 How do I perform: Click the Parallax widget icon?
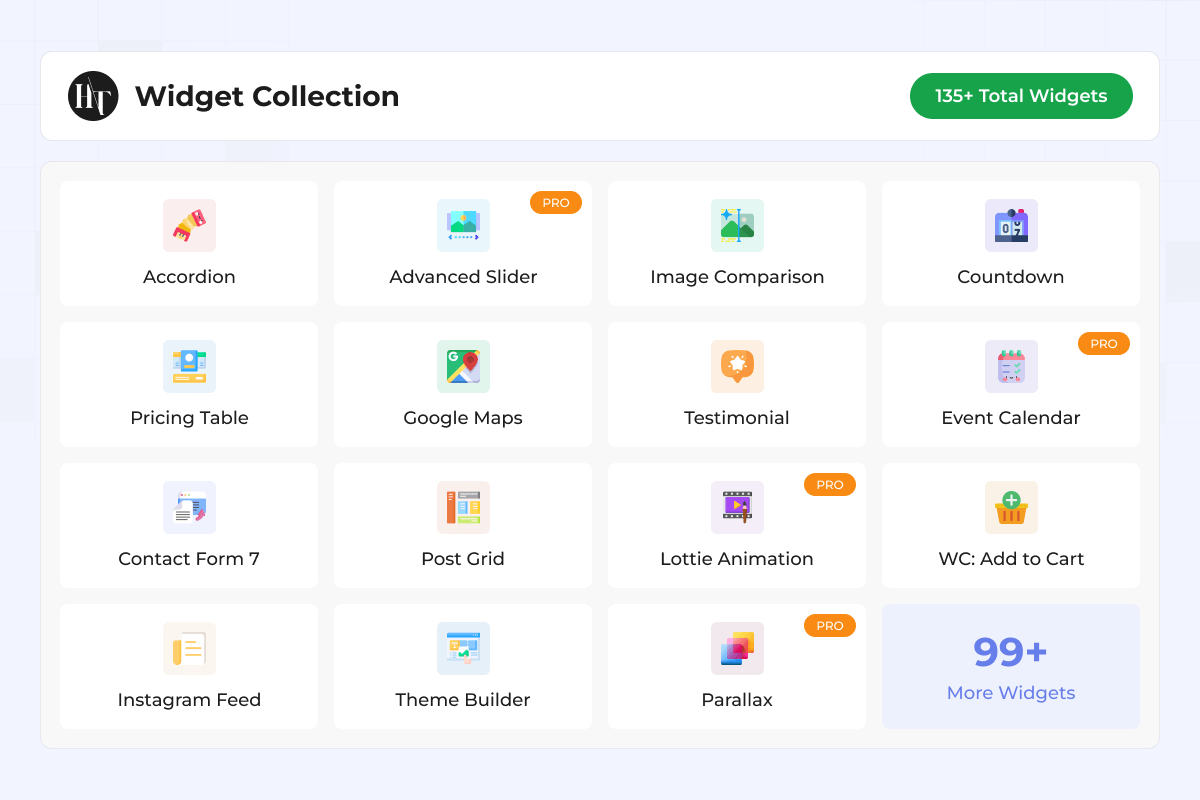tap(737, 648)
